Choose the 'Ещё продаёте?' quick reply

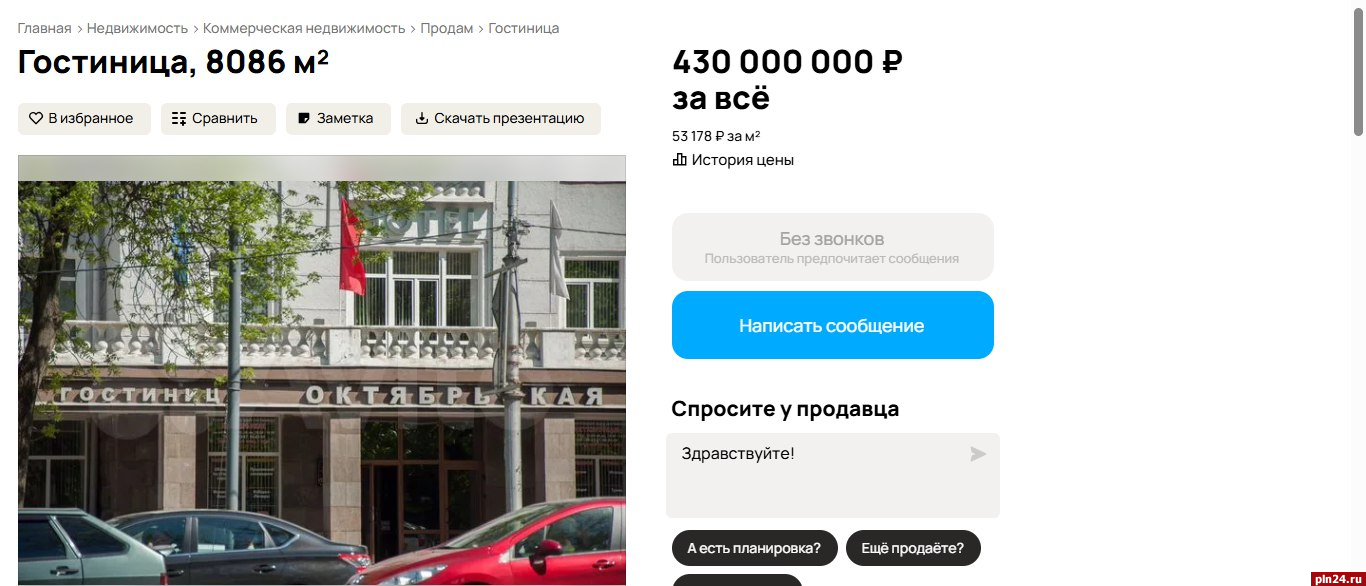(x=913, y=548)
